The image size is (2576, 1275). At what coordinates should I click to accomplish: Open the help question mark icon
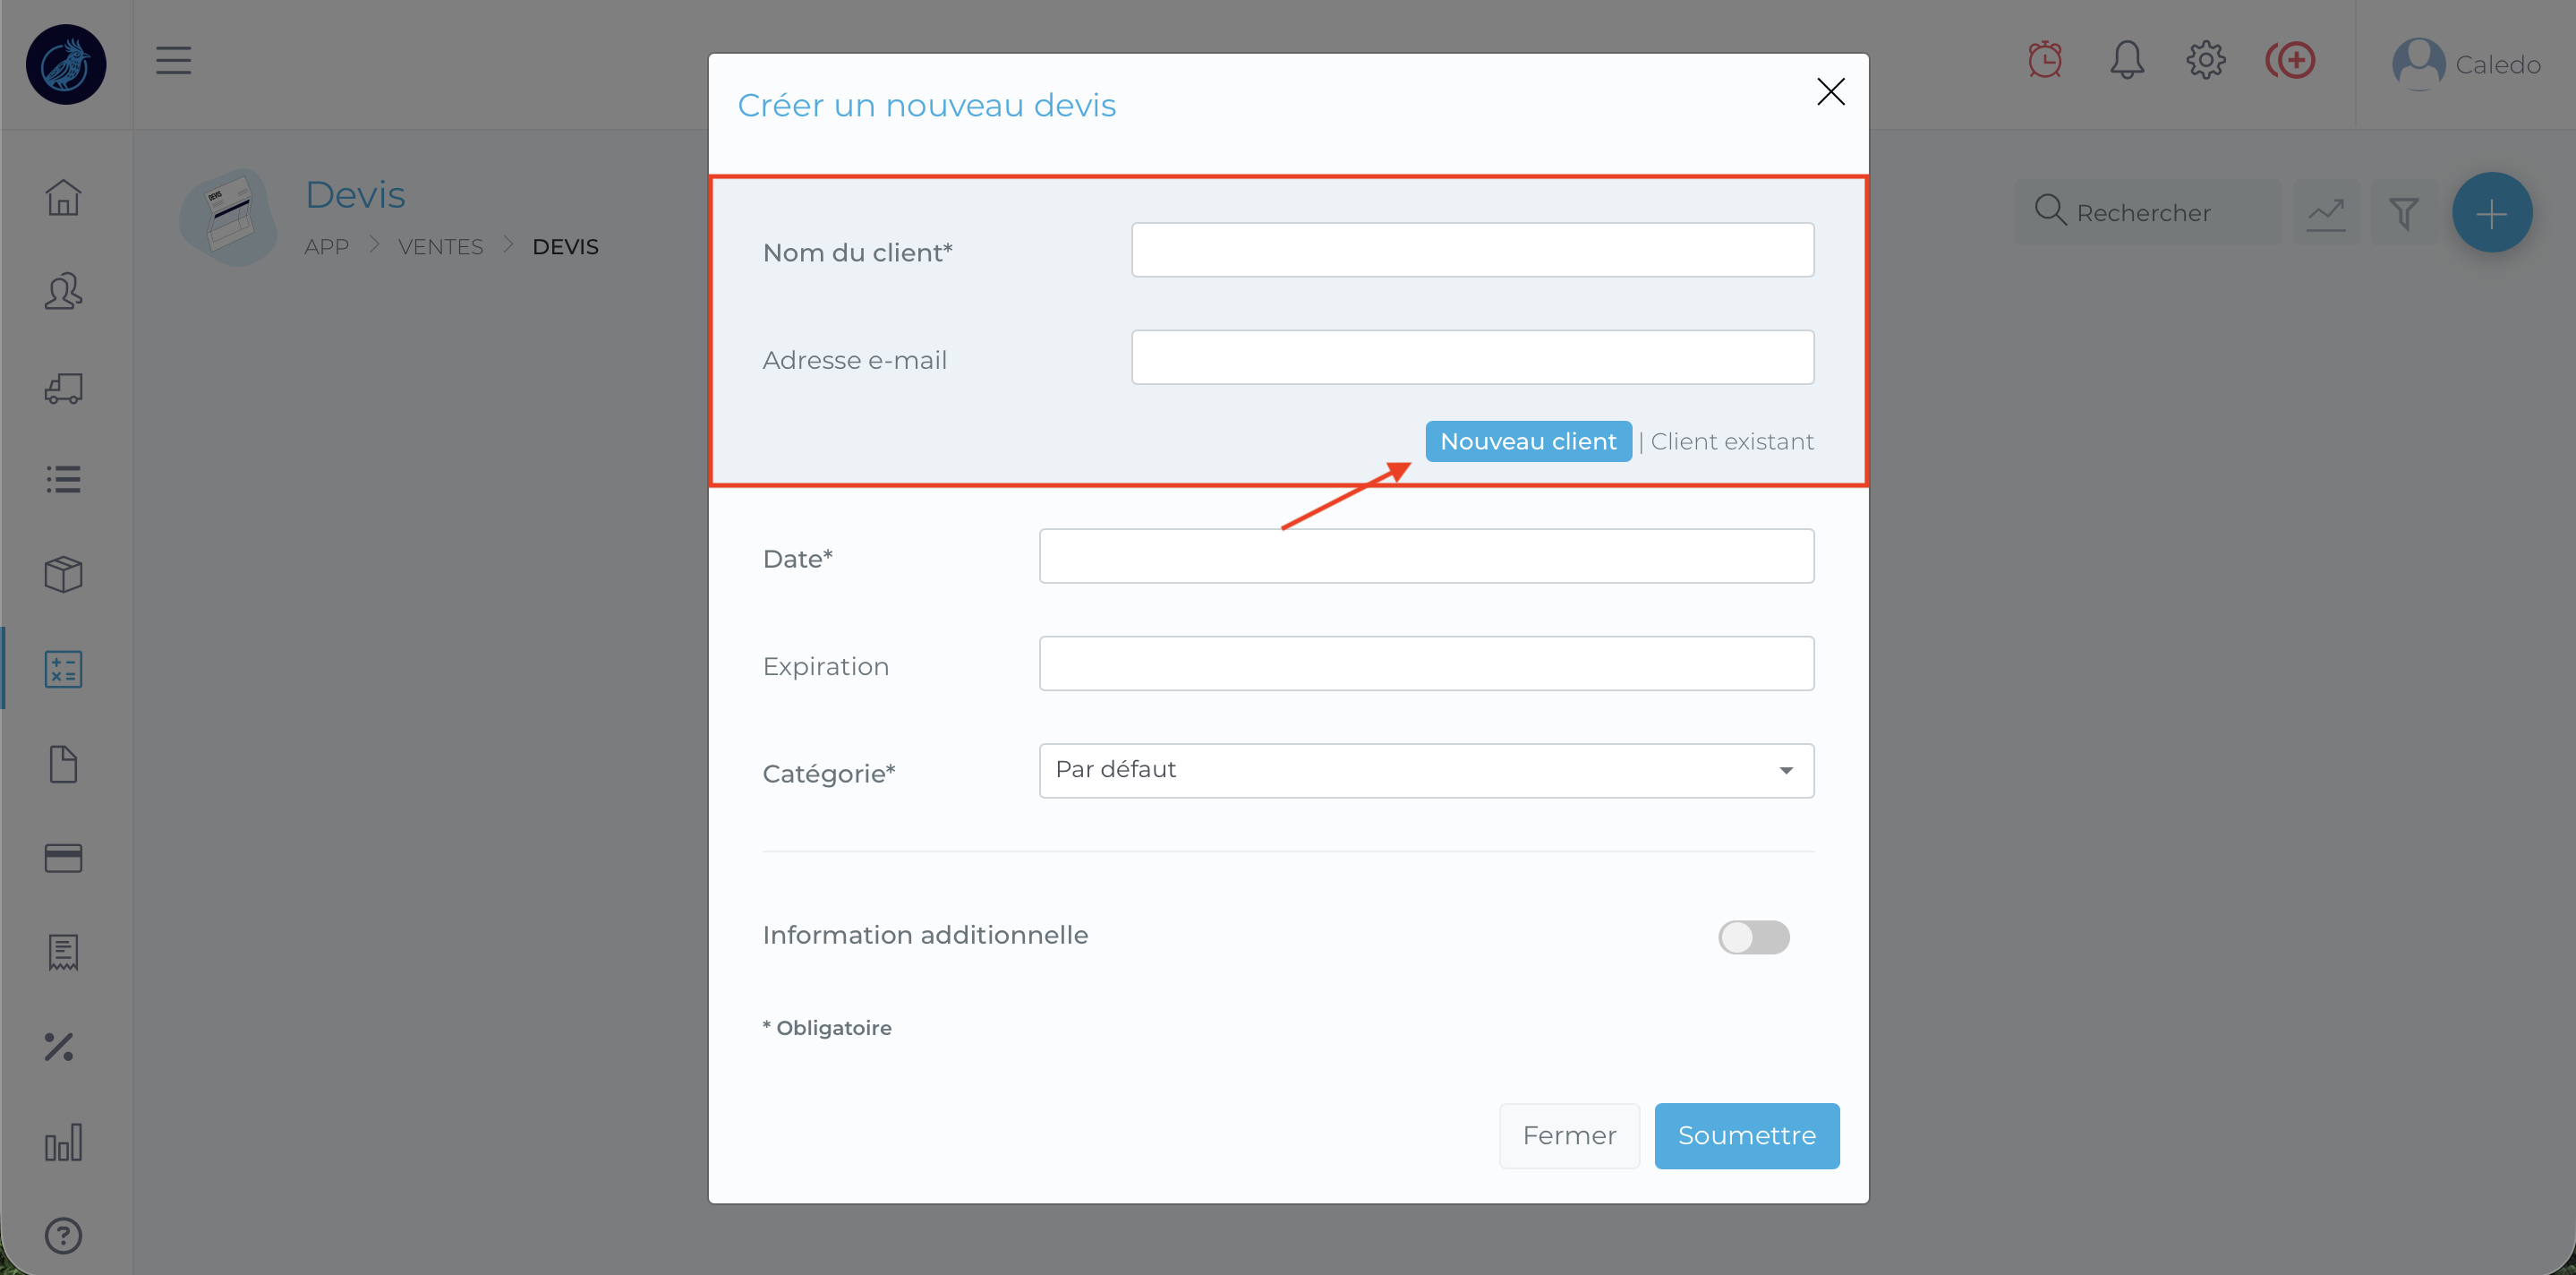tap(63, 1236)
